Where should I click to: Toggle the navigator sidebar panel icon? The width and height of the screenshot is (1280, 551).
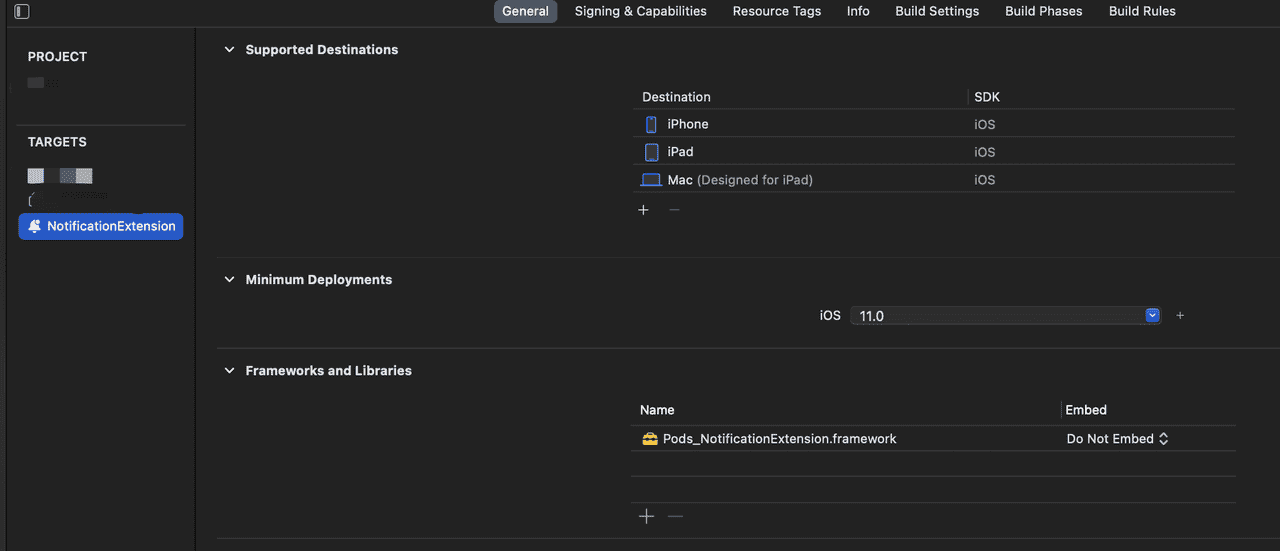(x=22, y=12)
